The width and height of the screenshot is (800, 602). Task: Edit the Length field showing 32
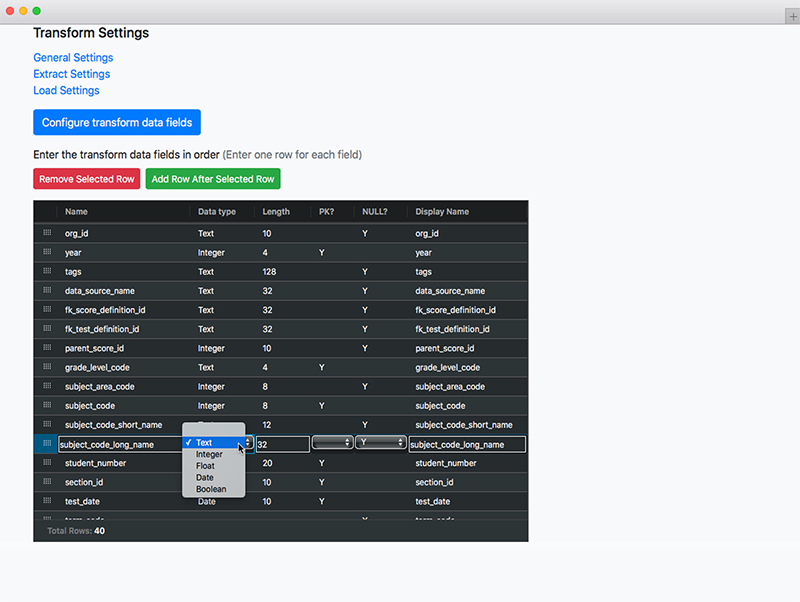282,444
